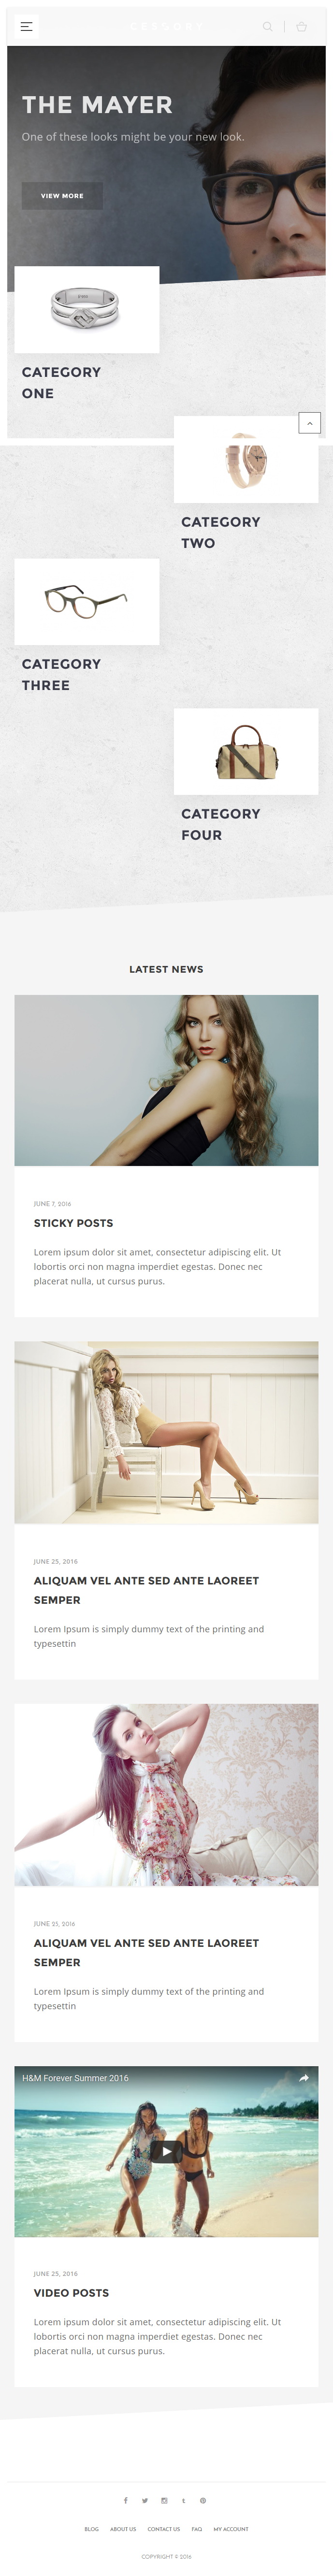Open Instagram icon in footer
Image resolution: width=333 pixels, height=2576 pixels.
tap(164, 2500)
